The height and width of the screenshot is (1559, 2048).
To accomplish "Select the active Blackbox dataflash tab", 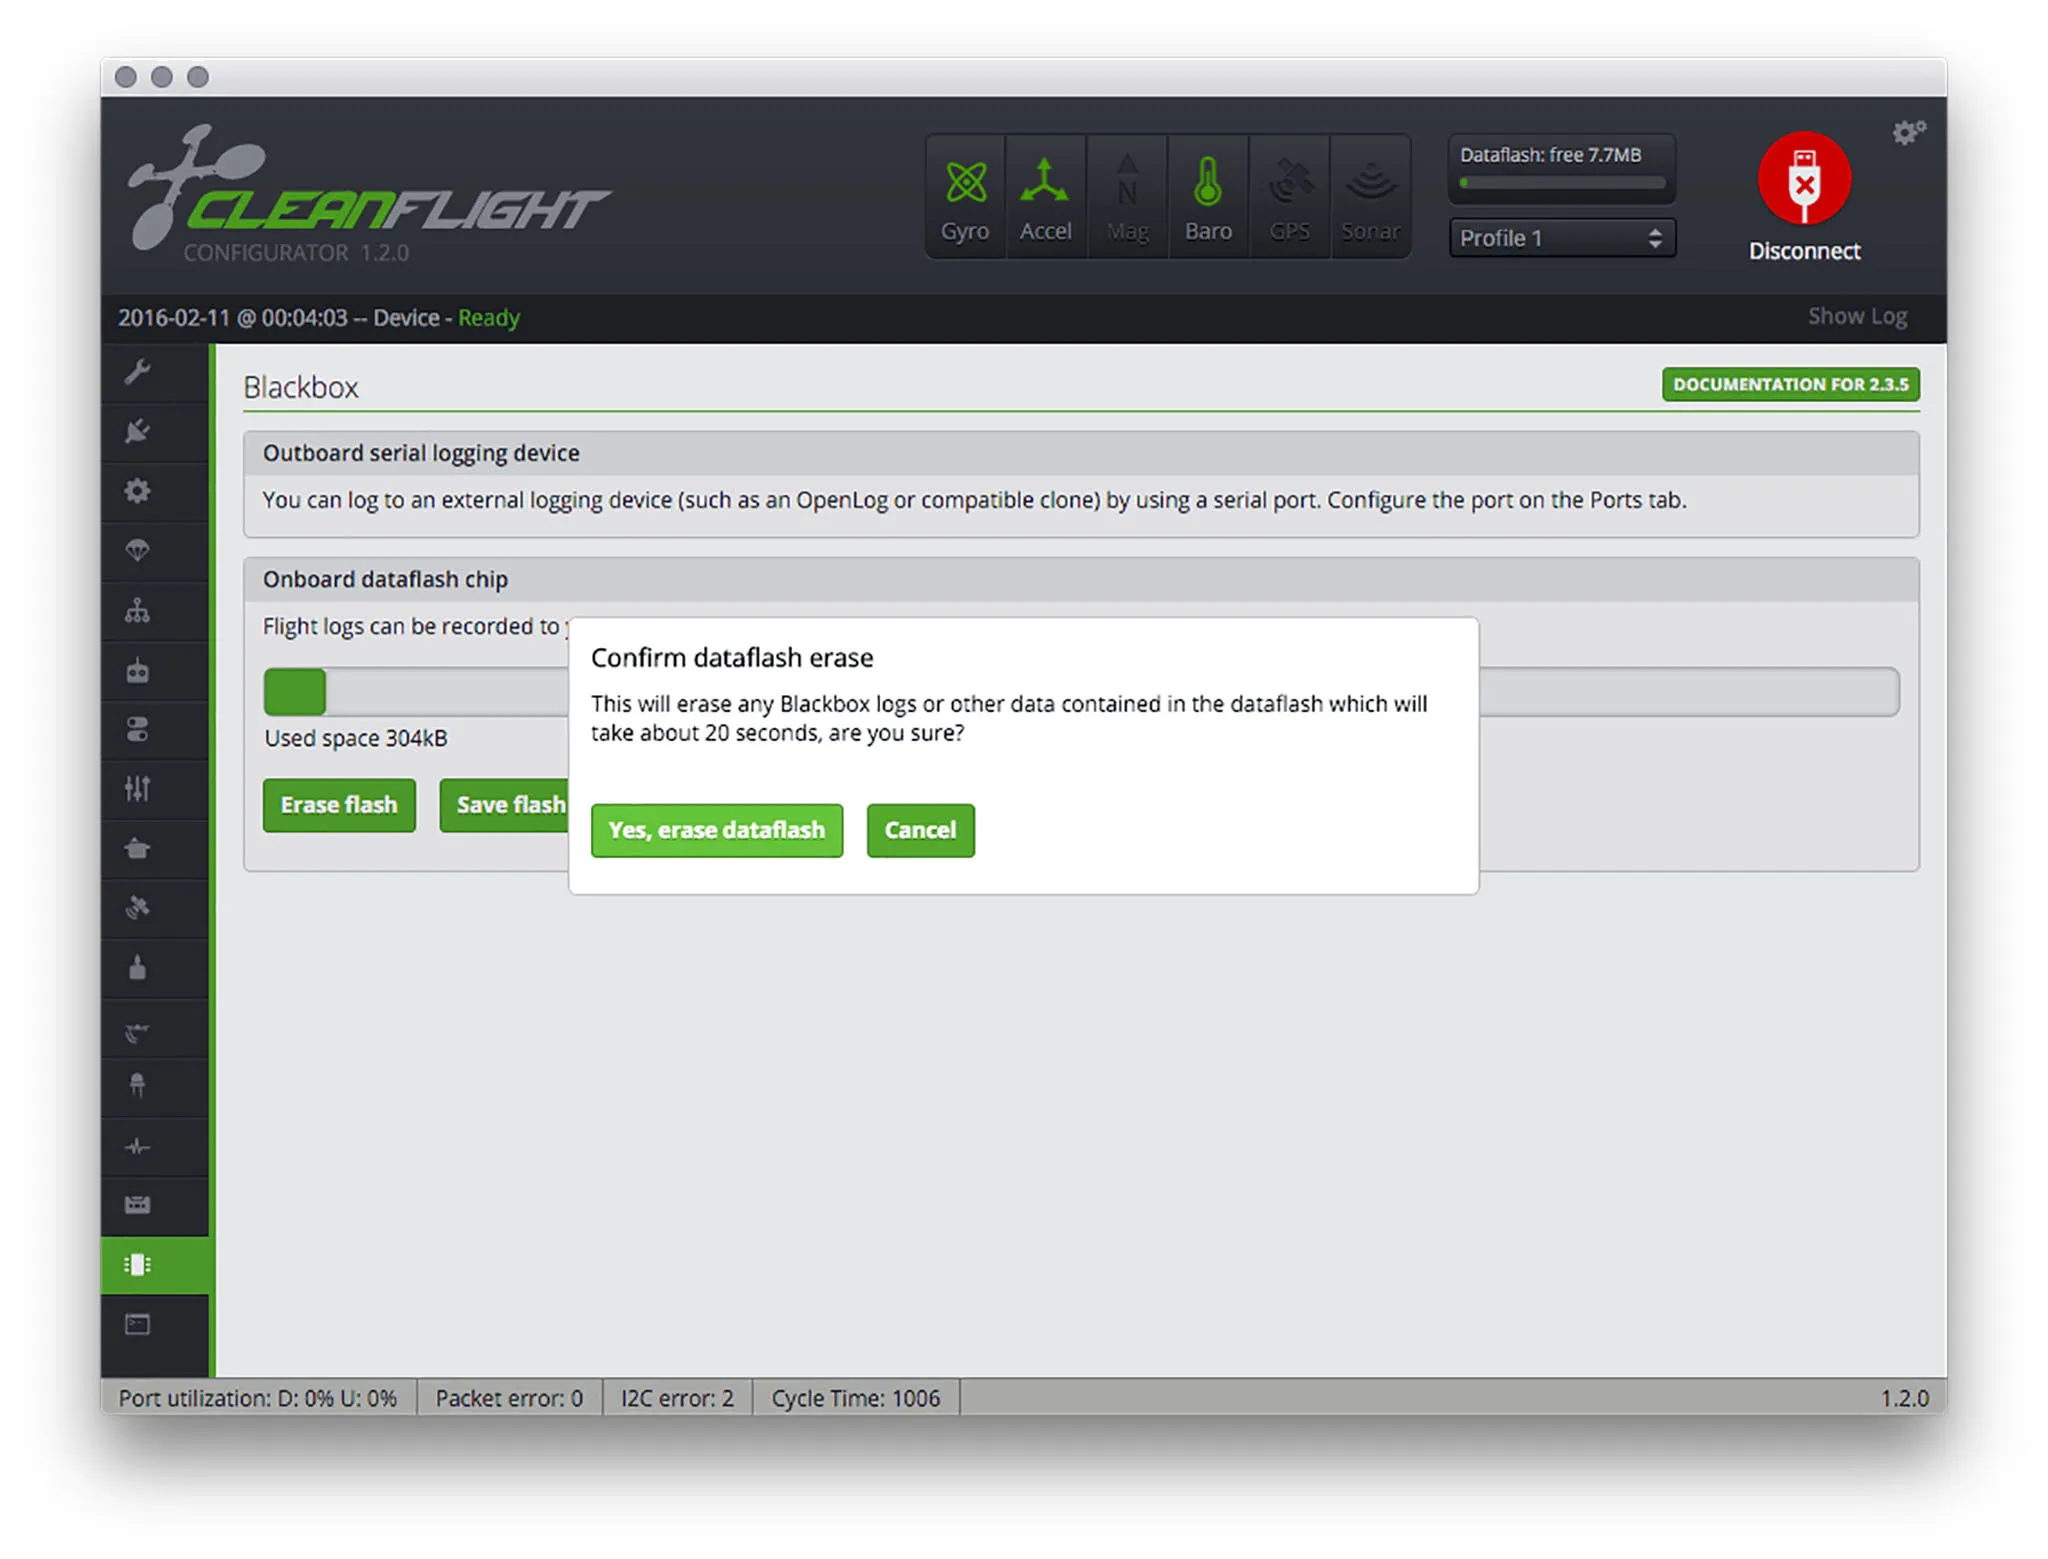I will (x=138, y=1265).
